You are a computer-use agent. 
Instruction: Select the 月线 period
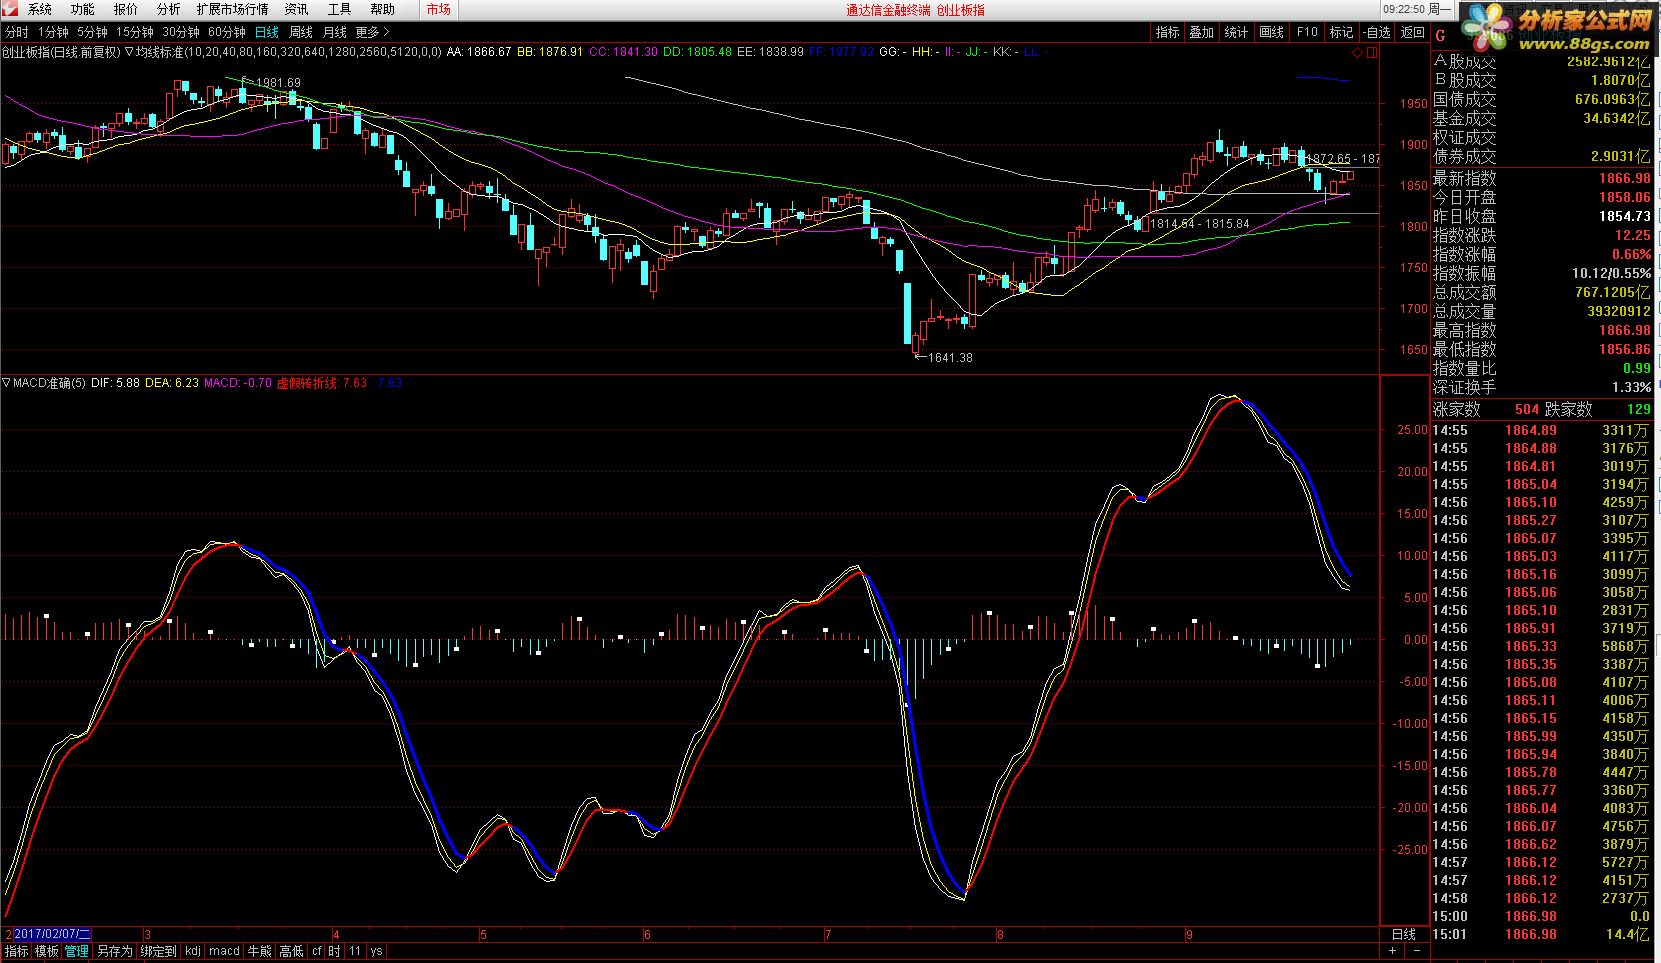coord(335,32)
